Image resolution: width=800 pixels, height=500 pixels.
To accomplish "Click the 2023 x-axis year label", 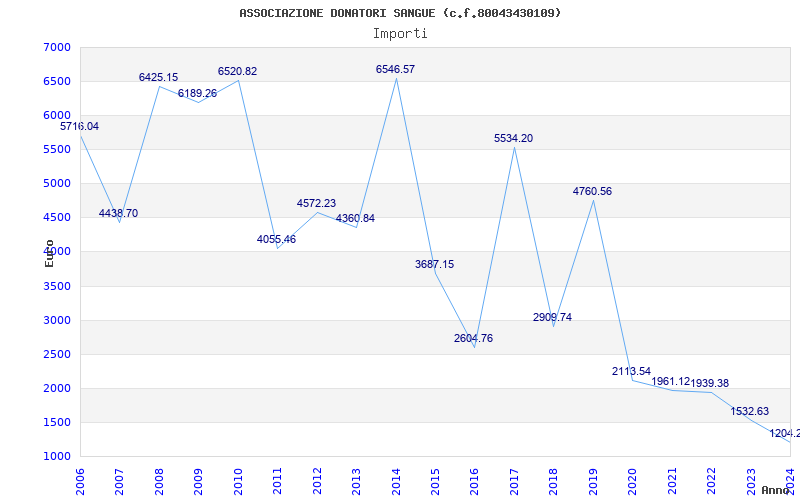I will (x=751, y=482).
